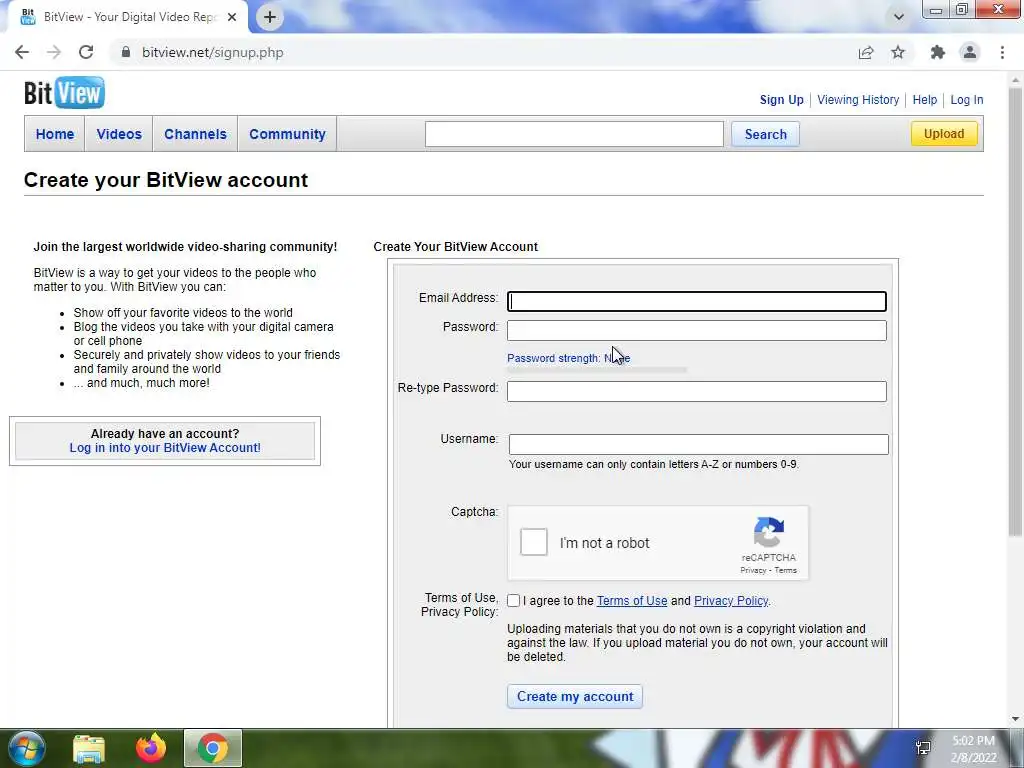1024x768 pixels.
Task: Click the browser forward arrow
Action: pos(54,52)
